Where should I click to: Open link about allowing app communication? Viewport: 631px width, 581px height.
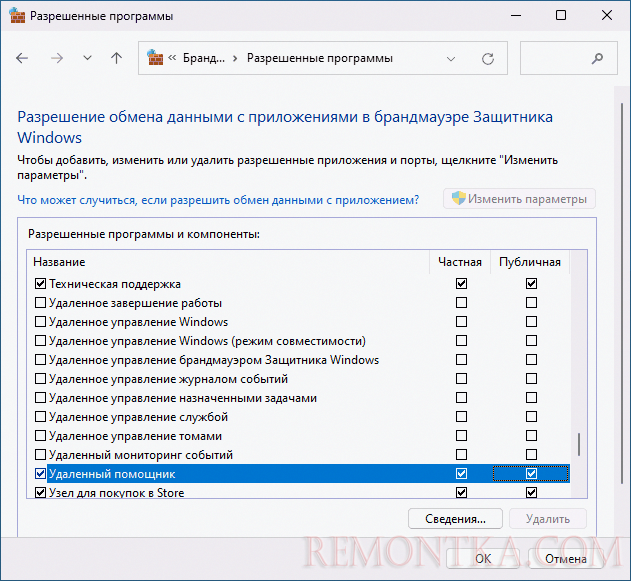(218, 200)
